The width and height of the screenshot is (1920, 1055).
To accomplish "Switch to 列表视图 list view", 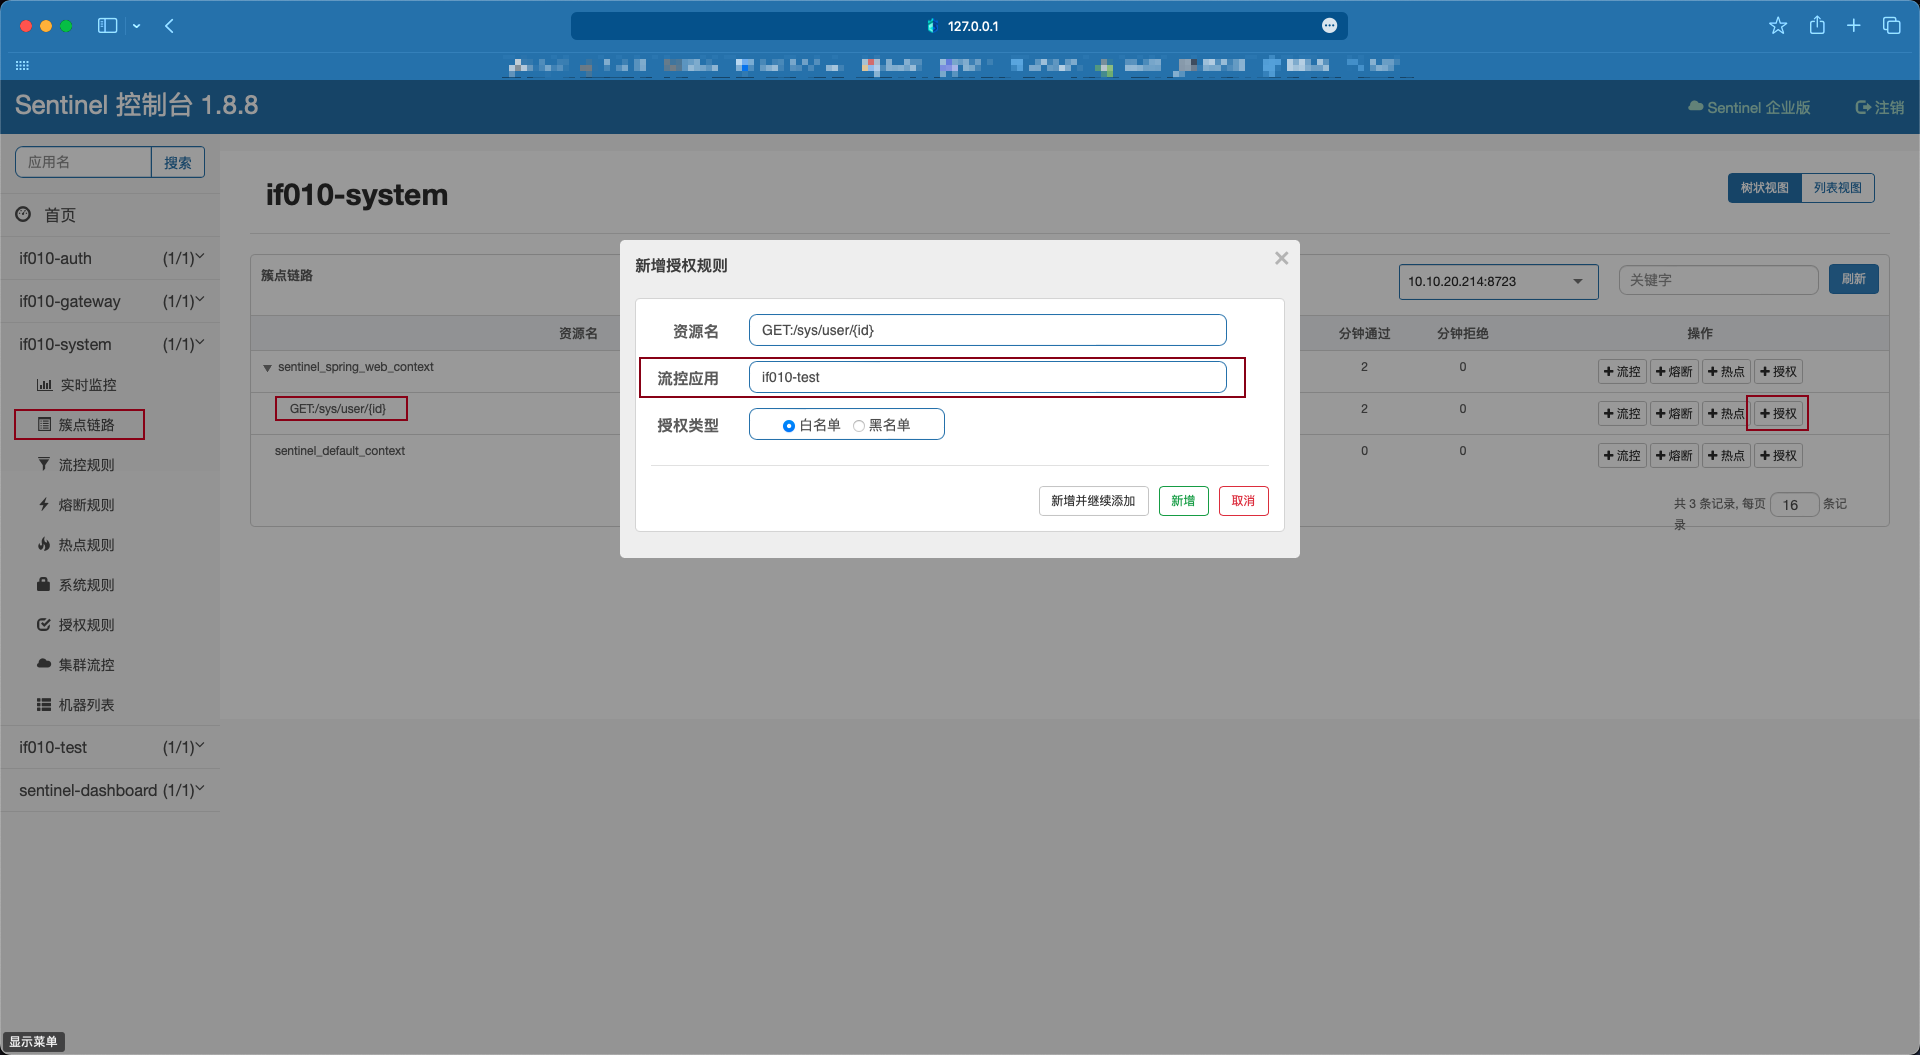I will pyautogui.click(x=1837, y=188).
